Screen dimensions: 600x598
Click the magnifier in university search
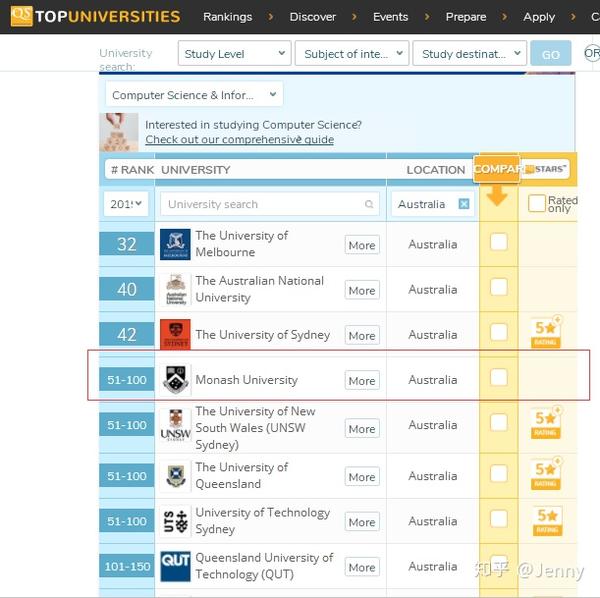[369, 204]
